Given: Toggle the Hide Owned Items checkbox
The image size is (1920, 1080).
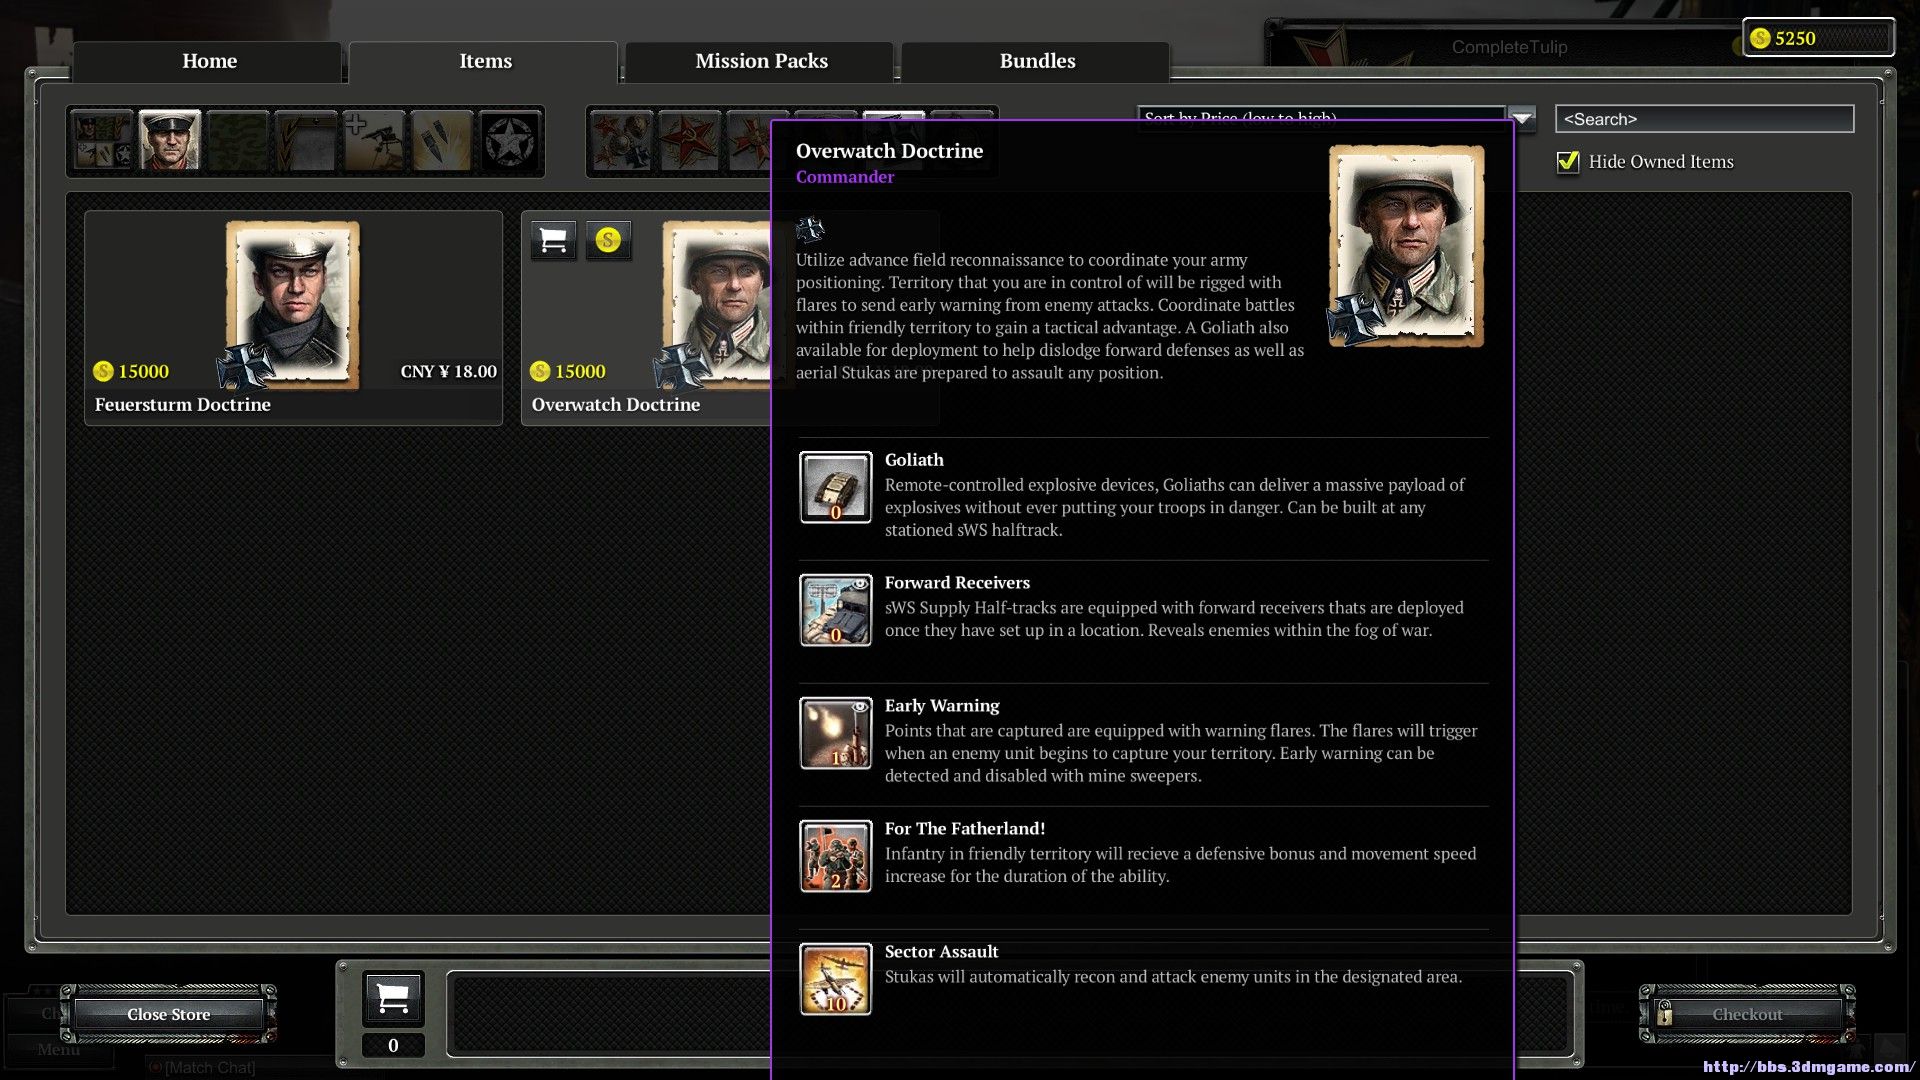Looking at the screenshot, I should 1568,162.
